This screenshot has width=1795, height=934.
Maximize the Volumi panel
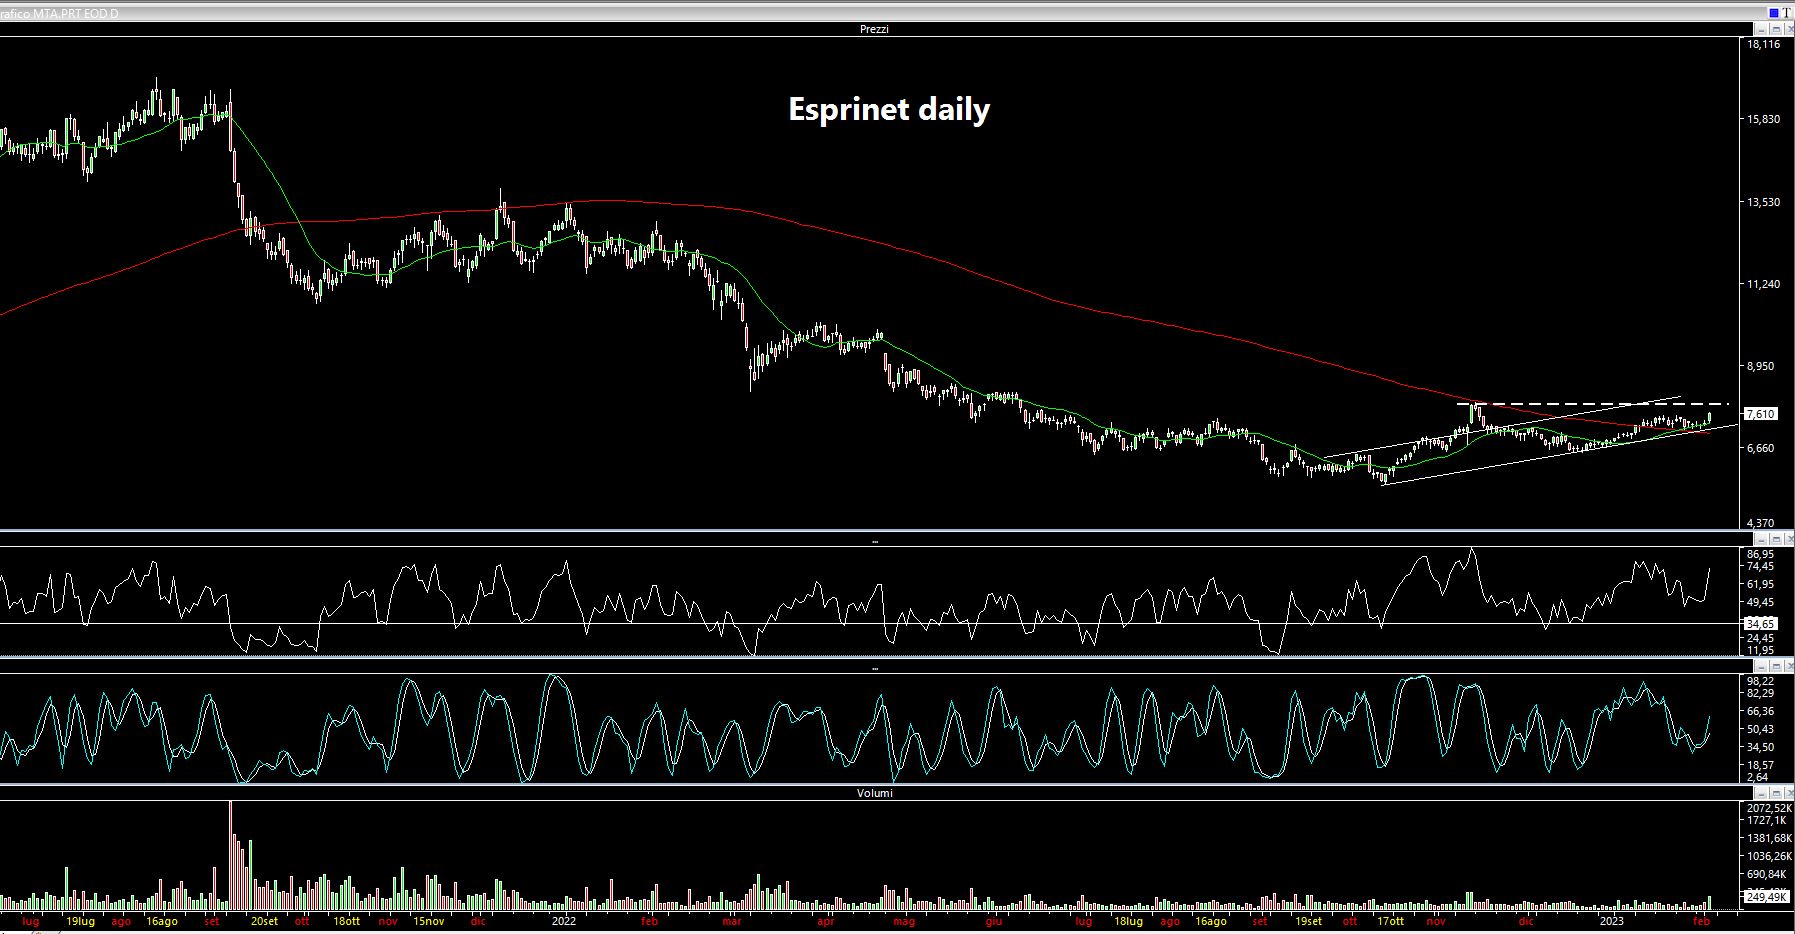click(x=1776, y=793)
